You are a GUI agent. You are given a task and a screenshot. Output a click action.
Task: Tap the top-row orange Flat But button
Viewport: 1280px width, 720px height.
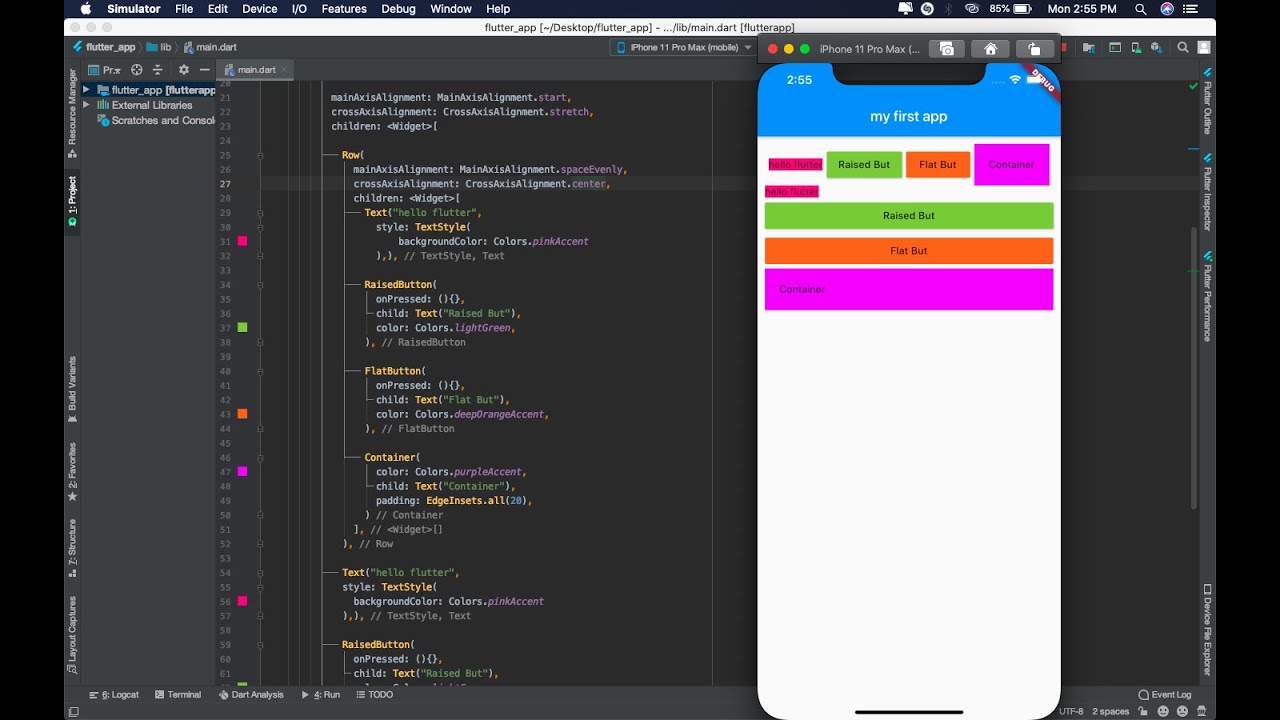pos(938,165)
